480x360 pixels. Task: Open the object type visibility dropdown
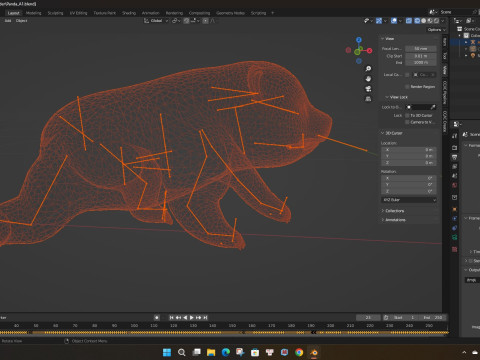[368, 21]
